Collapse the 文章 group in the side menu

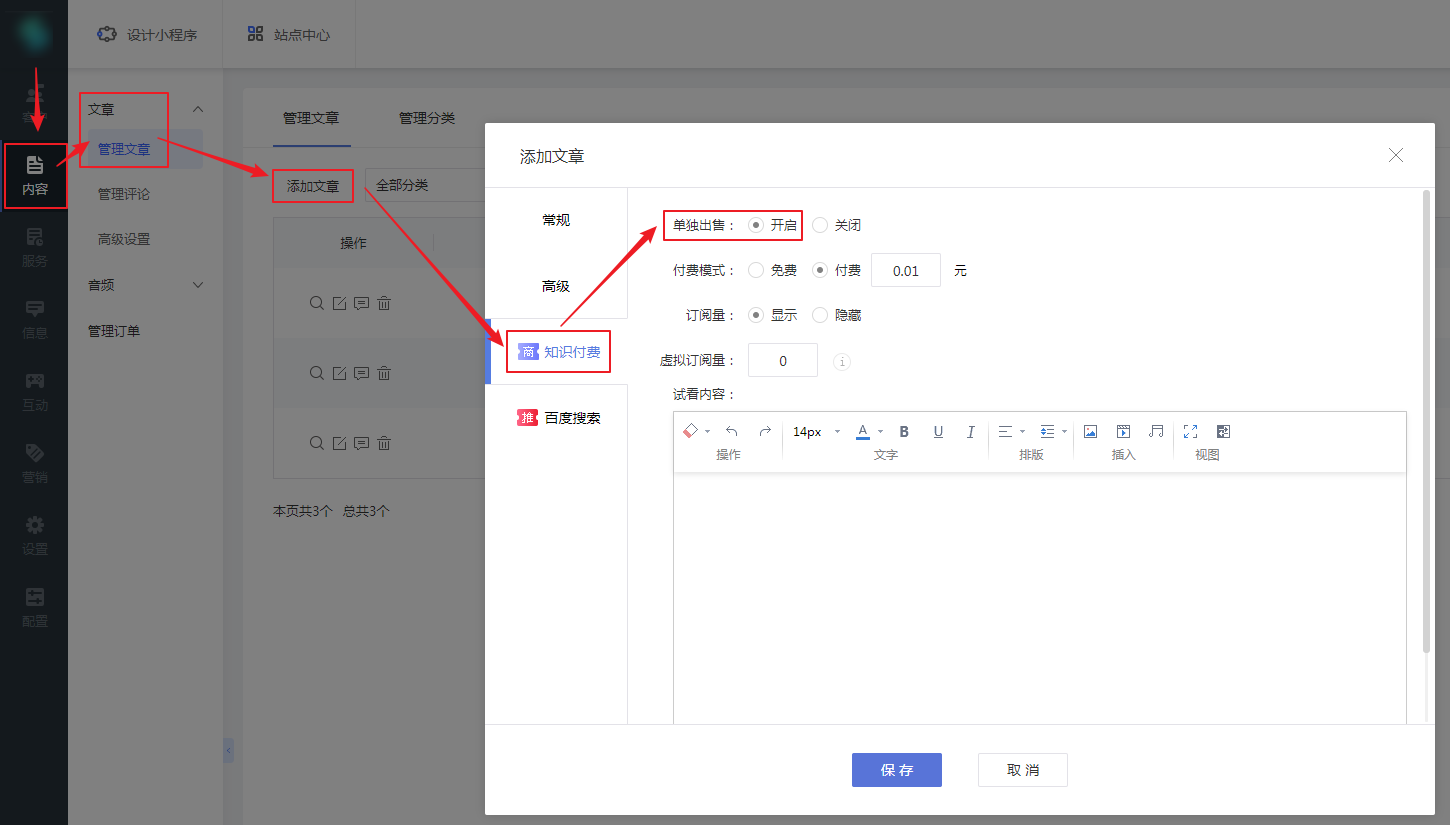198,109
